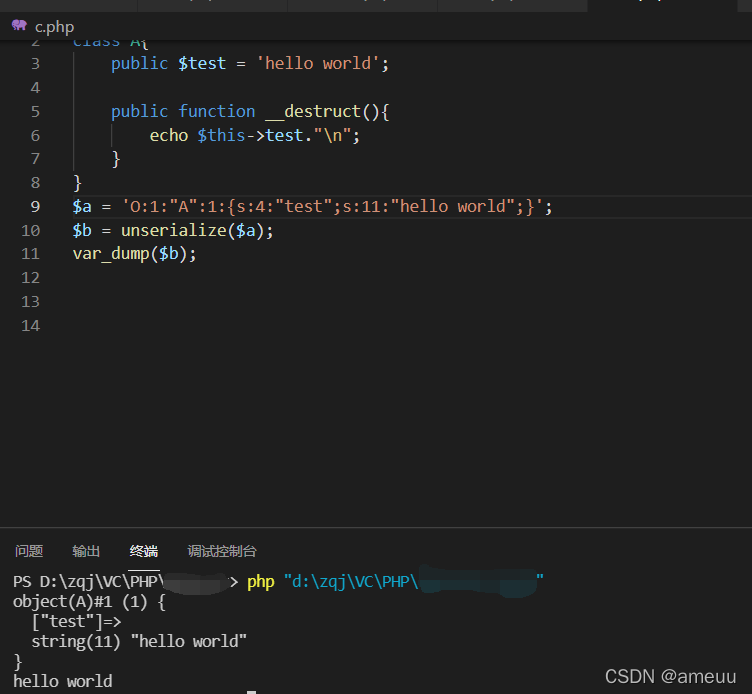
Task: Click line number 3 in the gutter
Action: click(35, 64)
